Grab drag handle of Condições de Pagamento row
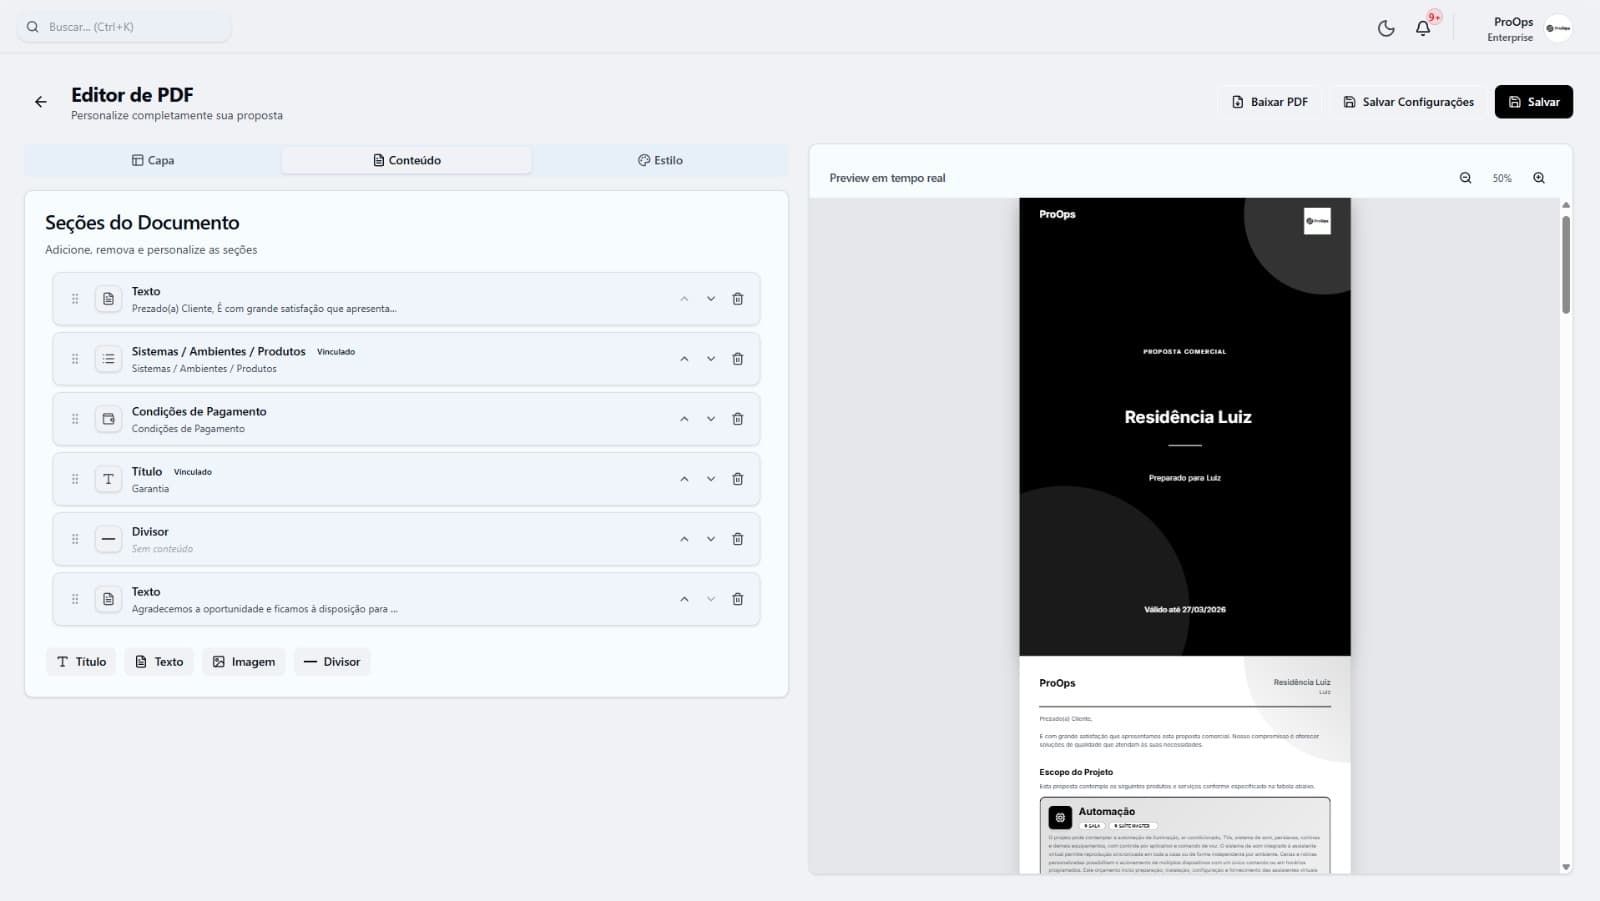This screenshot has width=1600, height=901. [75, 419]
